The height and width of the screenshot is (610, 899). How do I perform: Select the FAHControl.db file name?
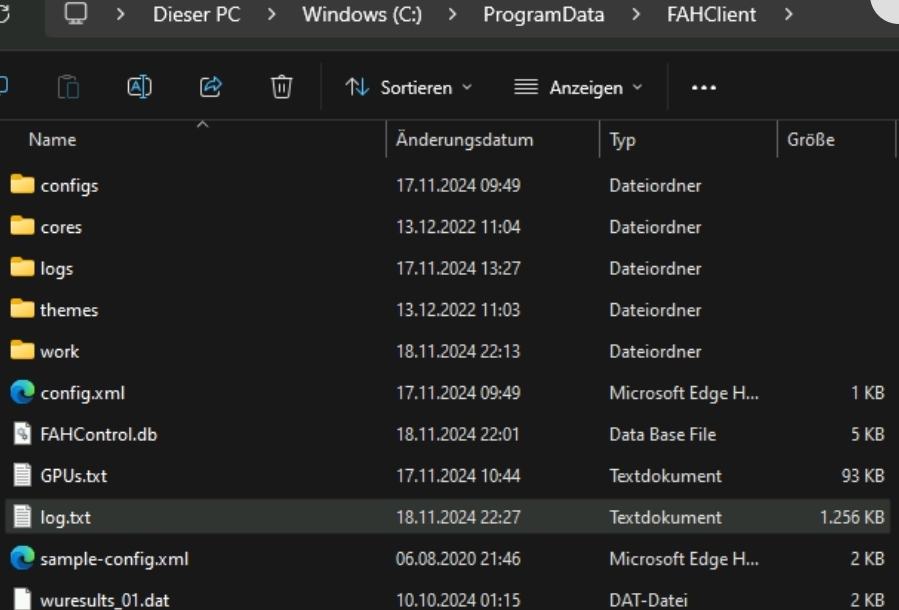99,434
